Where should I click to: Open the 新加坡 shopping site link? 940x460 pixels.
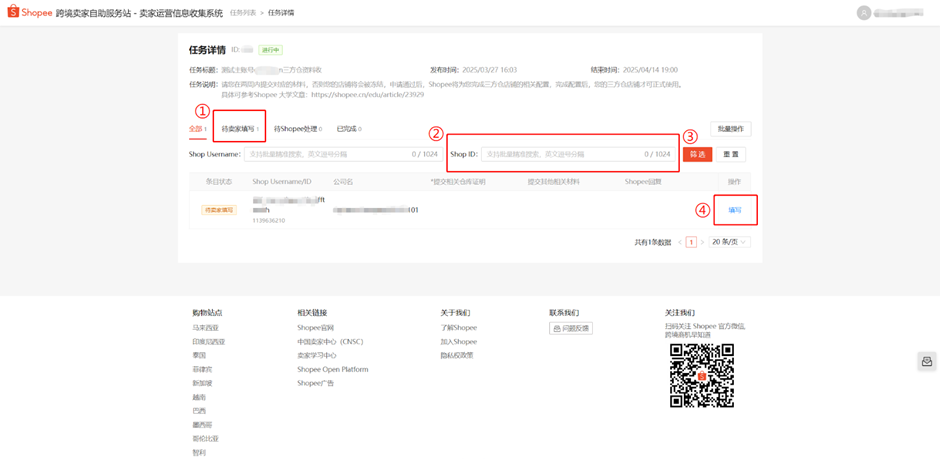(x=203, y=383)
